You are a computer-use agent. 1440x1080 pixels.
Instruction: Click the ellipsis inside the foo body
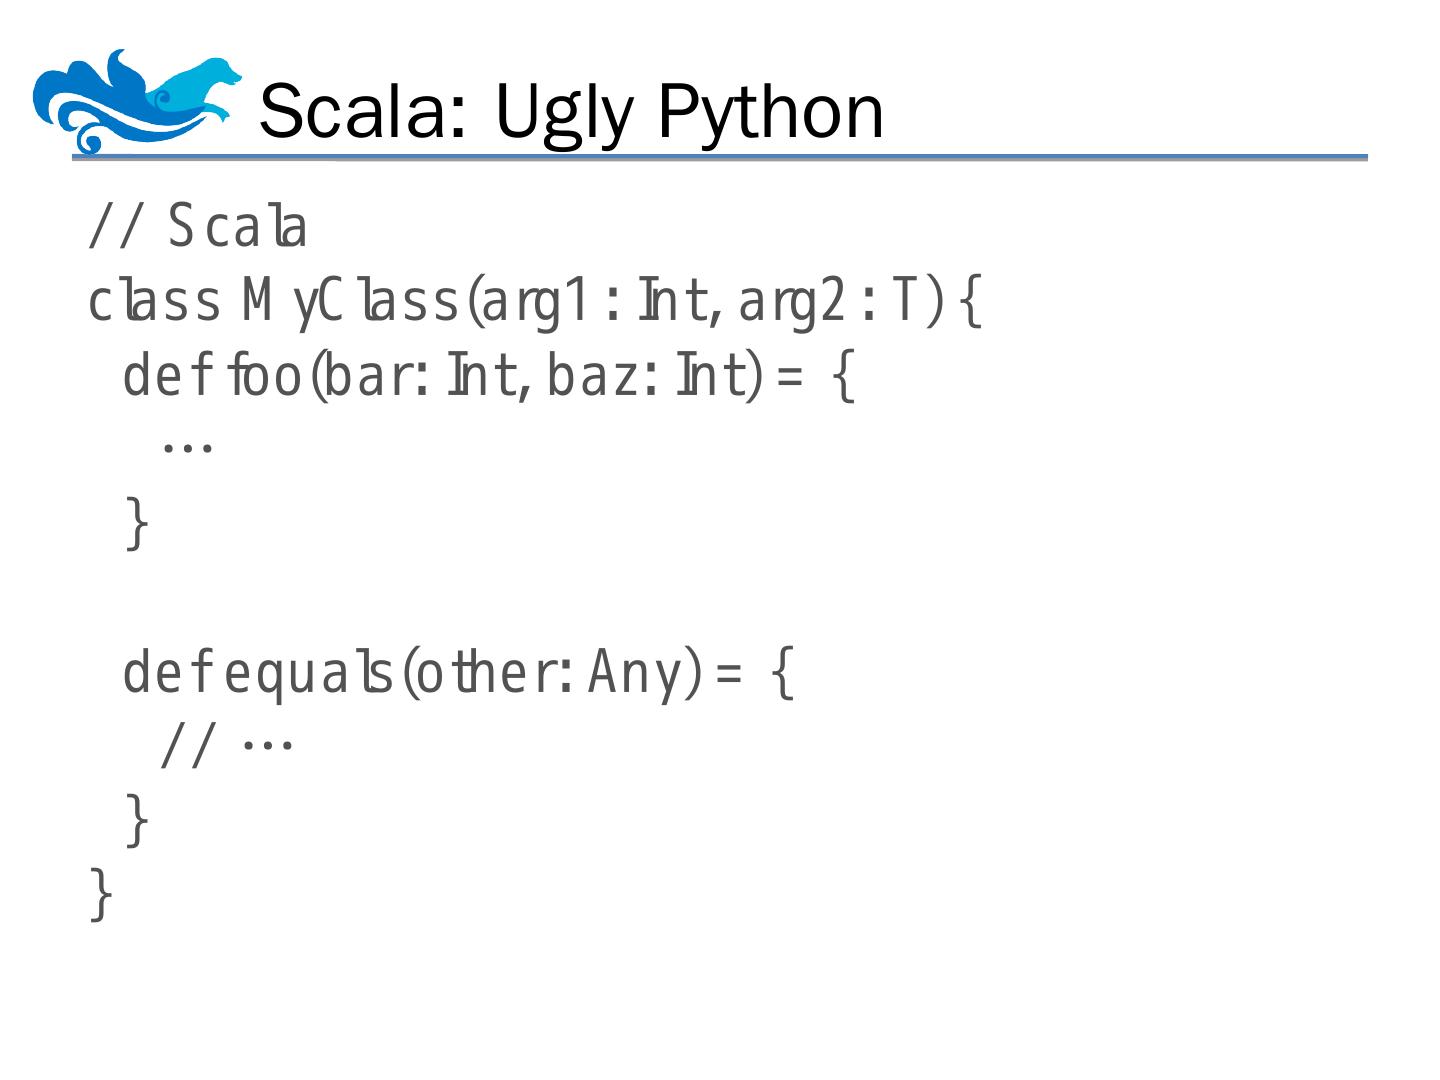coord(187,447)
